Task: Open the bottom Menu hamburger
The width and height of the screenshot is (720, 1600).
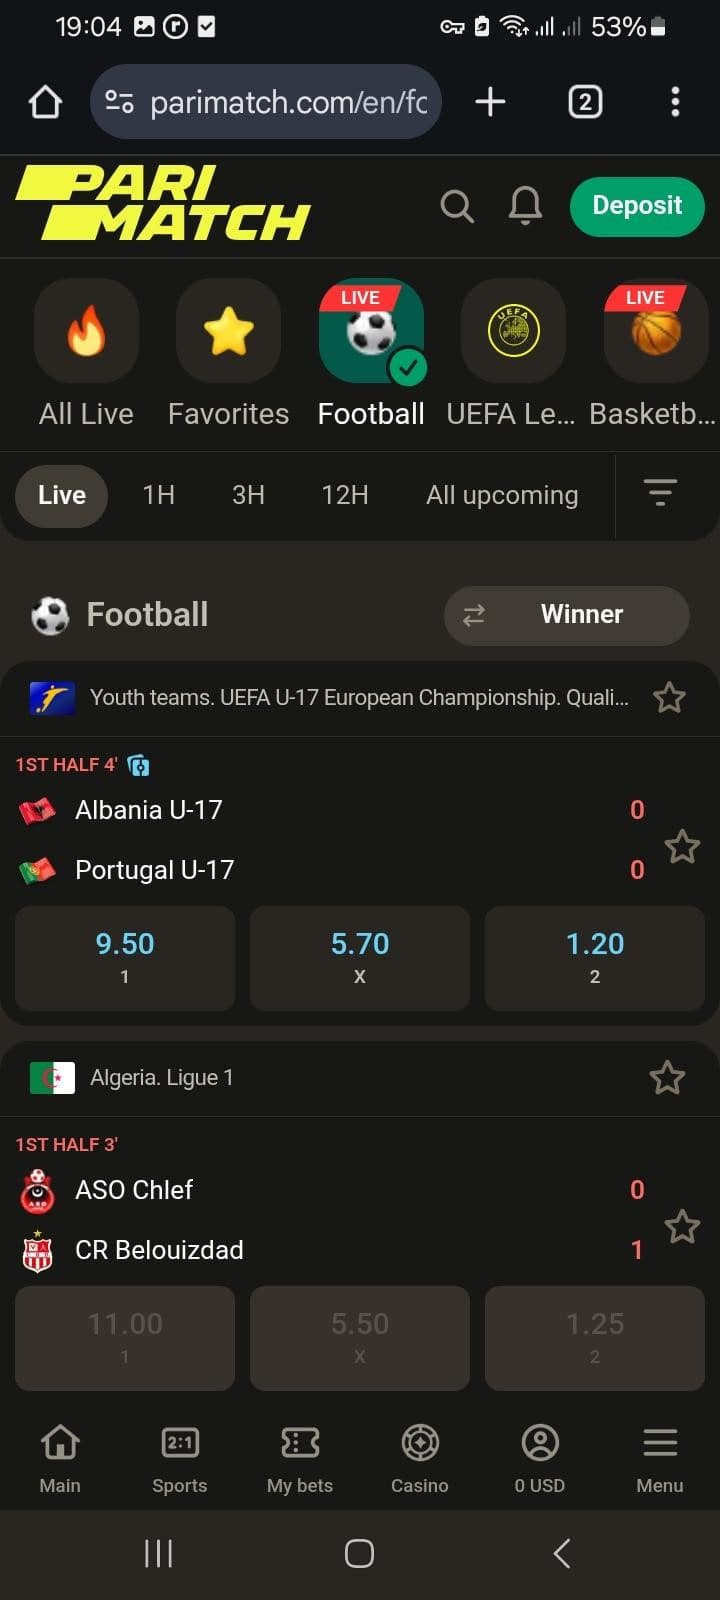Action: point(660,1443)
